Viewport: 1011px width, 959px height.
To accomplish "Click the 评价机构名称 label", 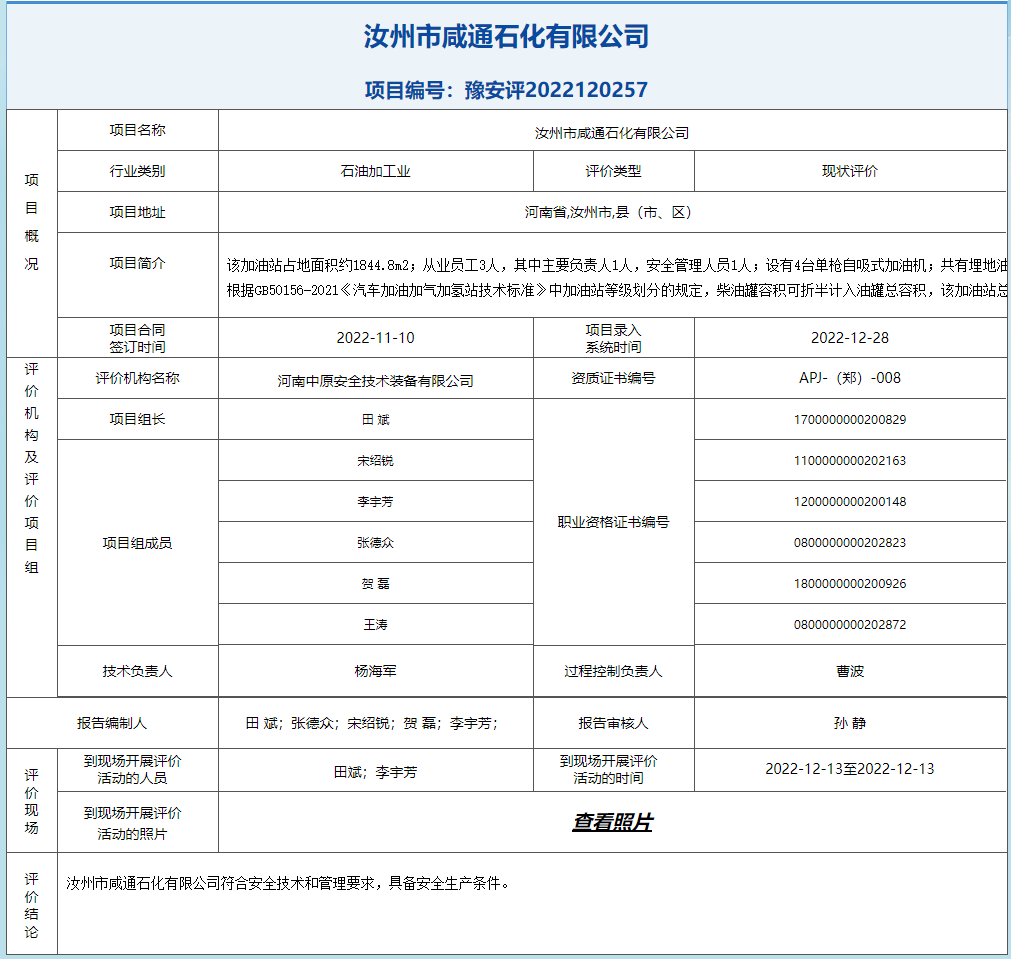I will (137, 378).
